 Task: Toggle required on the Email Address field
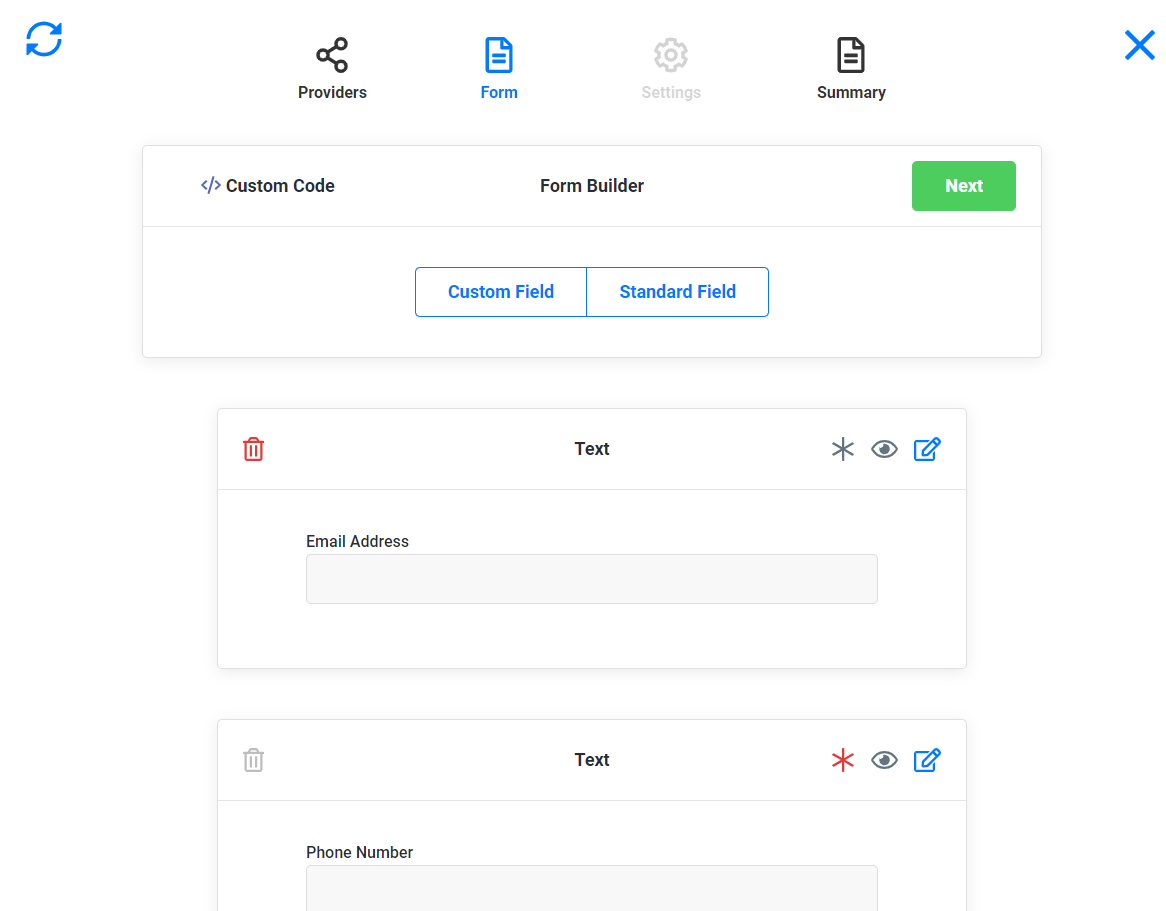tap(842, 449)
